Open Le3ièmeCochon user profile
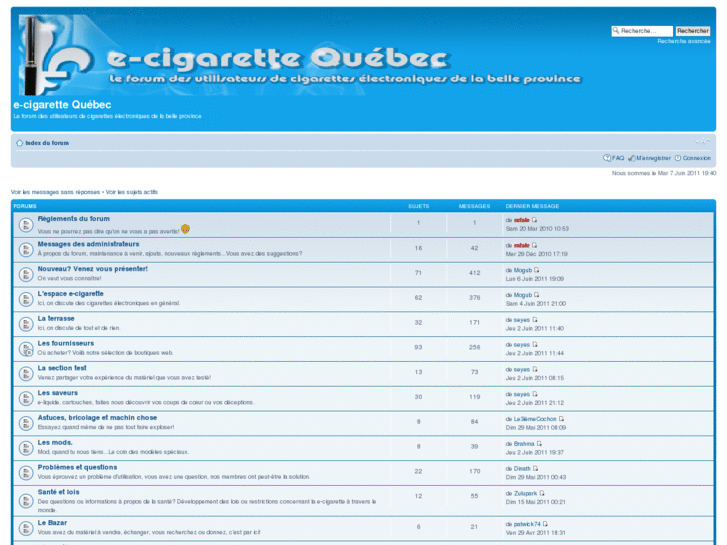This screenshot has width=727, height=545. 535,419
